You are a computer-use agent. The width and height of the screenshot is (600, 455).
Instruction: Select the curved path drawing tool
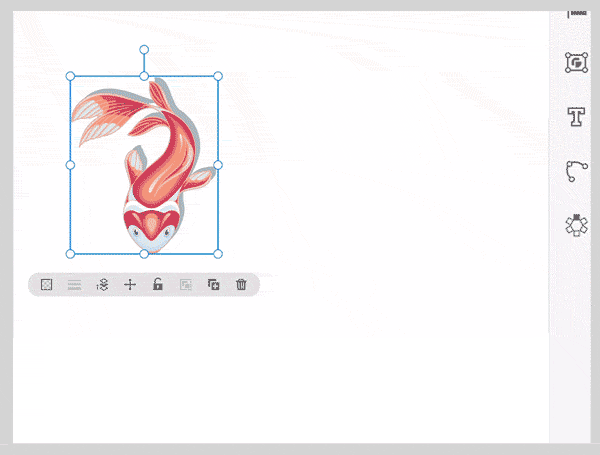pyautogui.click(x=576, y=171)
